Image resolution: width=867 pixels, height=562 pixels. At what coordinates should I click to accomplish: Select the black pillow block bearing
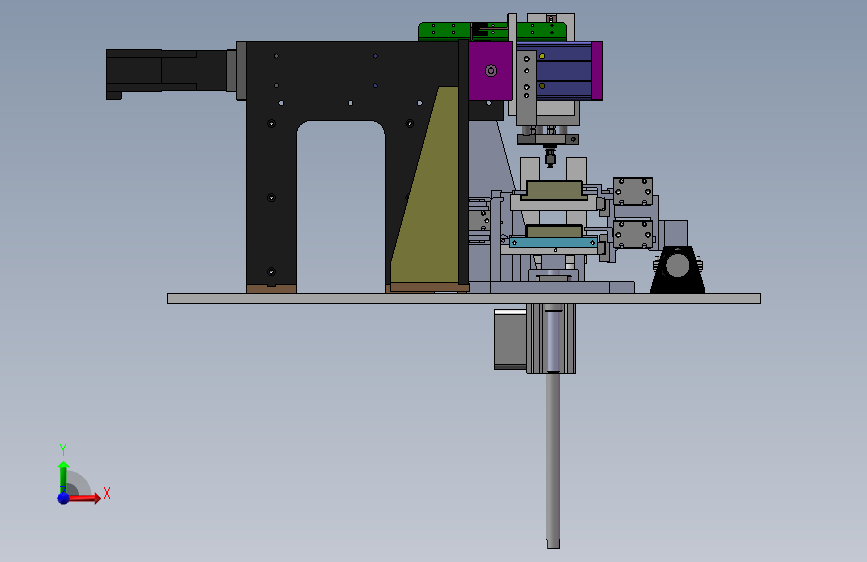[677, 270]
